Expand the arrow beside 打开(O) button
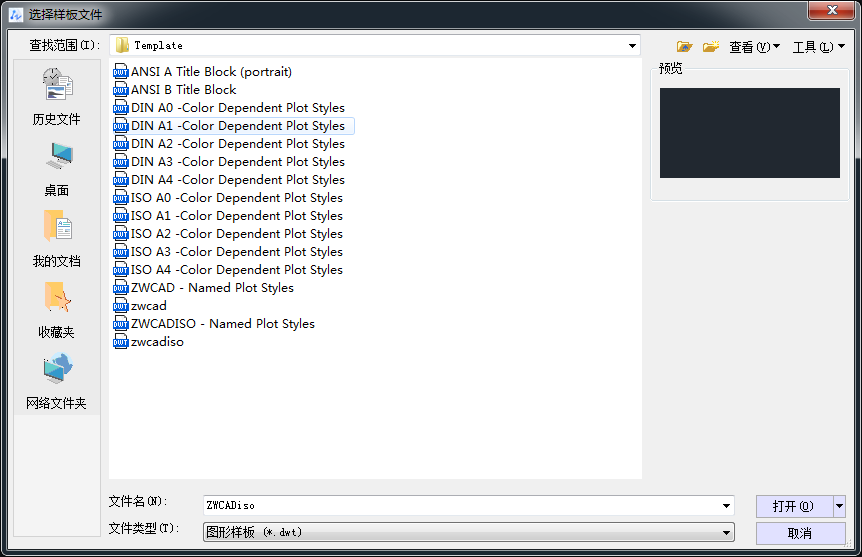Image resolution: width=862 pixels, height=557 pixels. [839, 506]
